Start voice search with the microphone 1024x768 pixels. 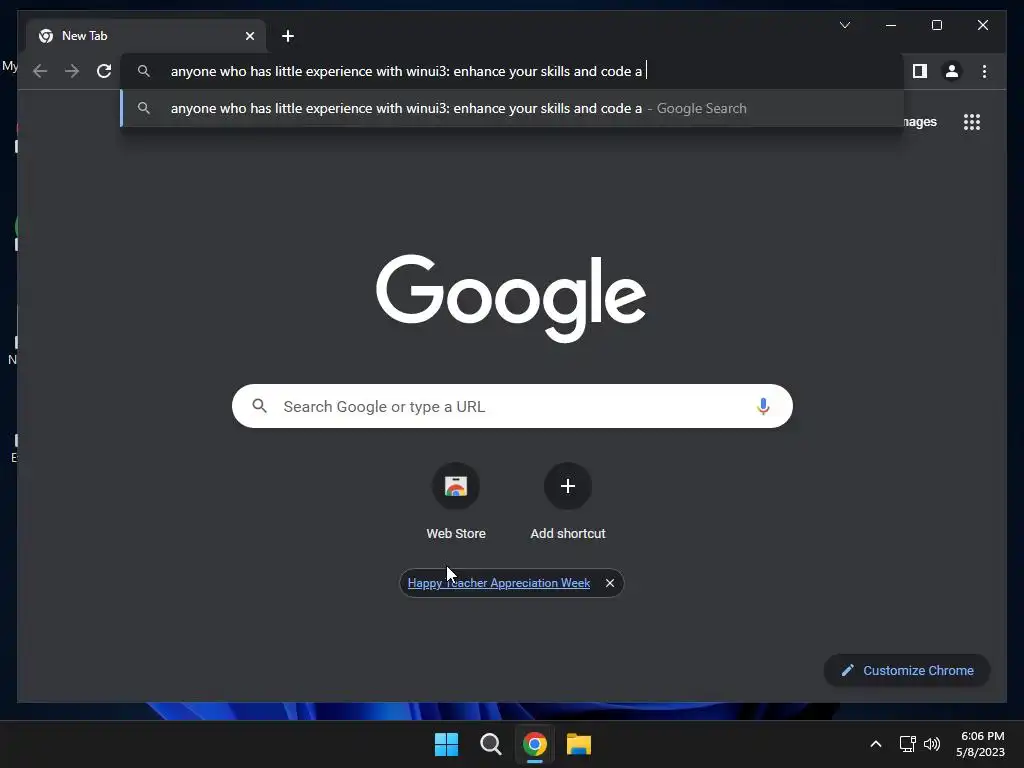[x=763, y=406]
